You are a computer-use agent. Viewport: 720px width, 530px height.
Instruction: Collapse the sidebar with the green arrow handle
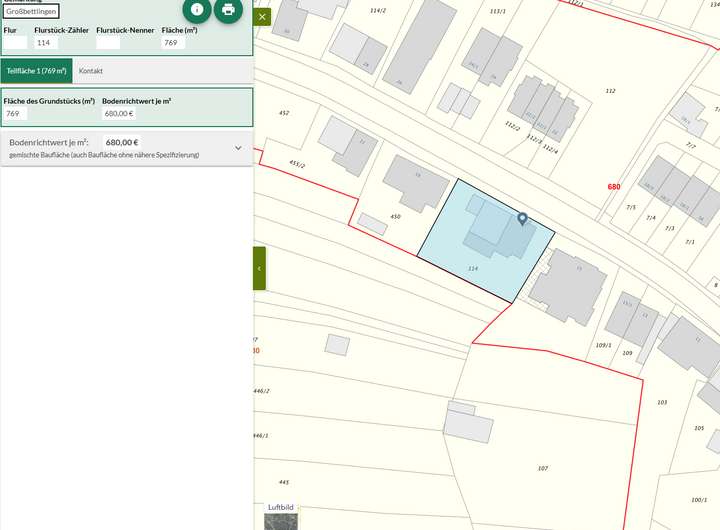click(259, 268)
